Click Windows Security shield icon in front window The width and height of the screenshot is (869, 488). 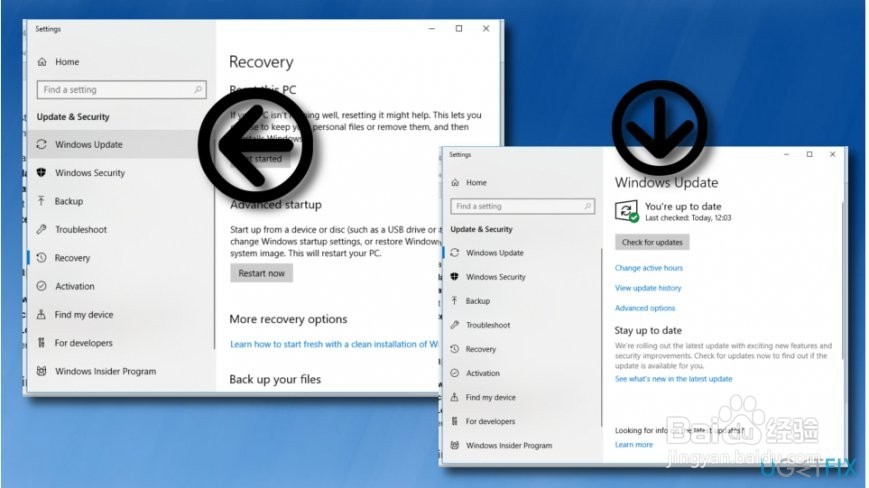click(454, 276)
